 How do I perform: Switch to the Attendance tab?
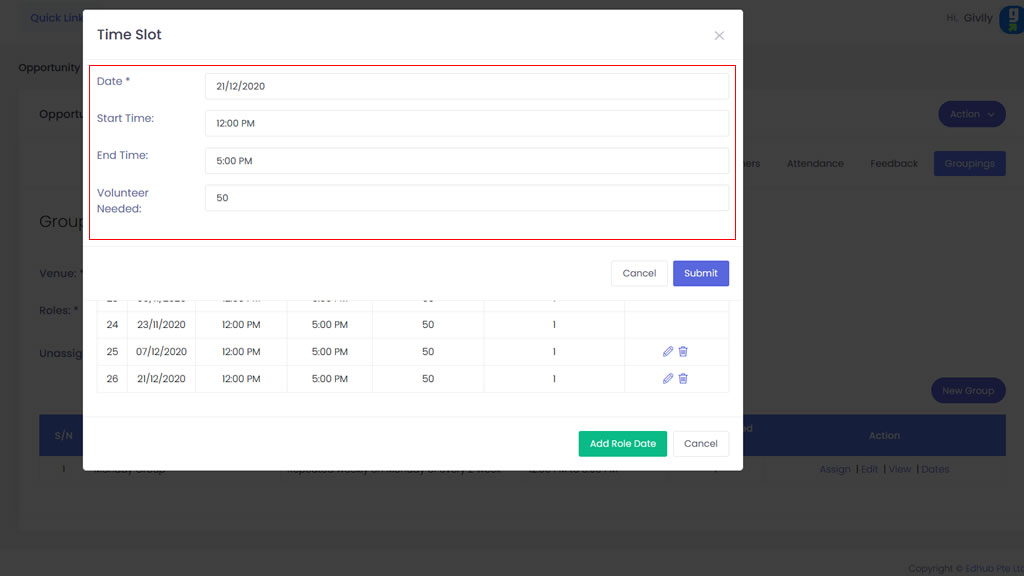pos(814,164)
